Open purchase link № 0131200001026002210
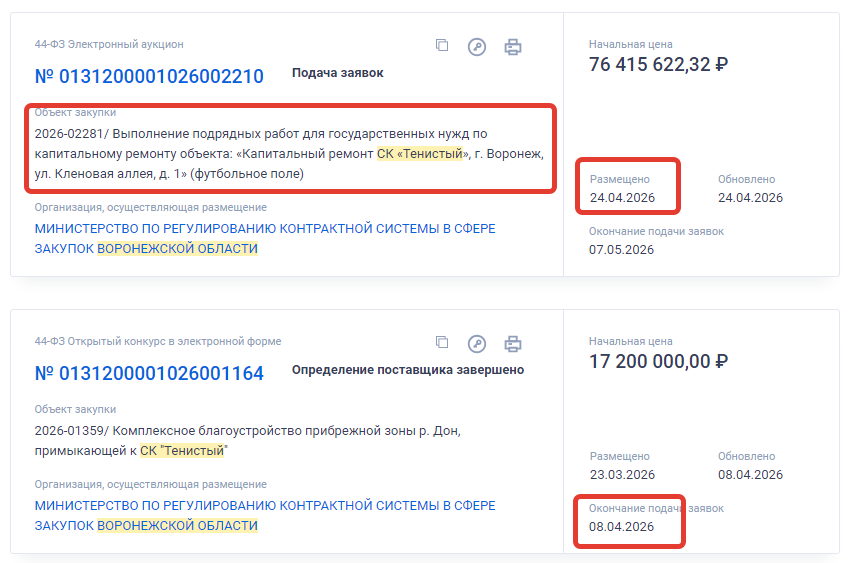853x563 pixels. pyautogui.click(x=149, y=76)
